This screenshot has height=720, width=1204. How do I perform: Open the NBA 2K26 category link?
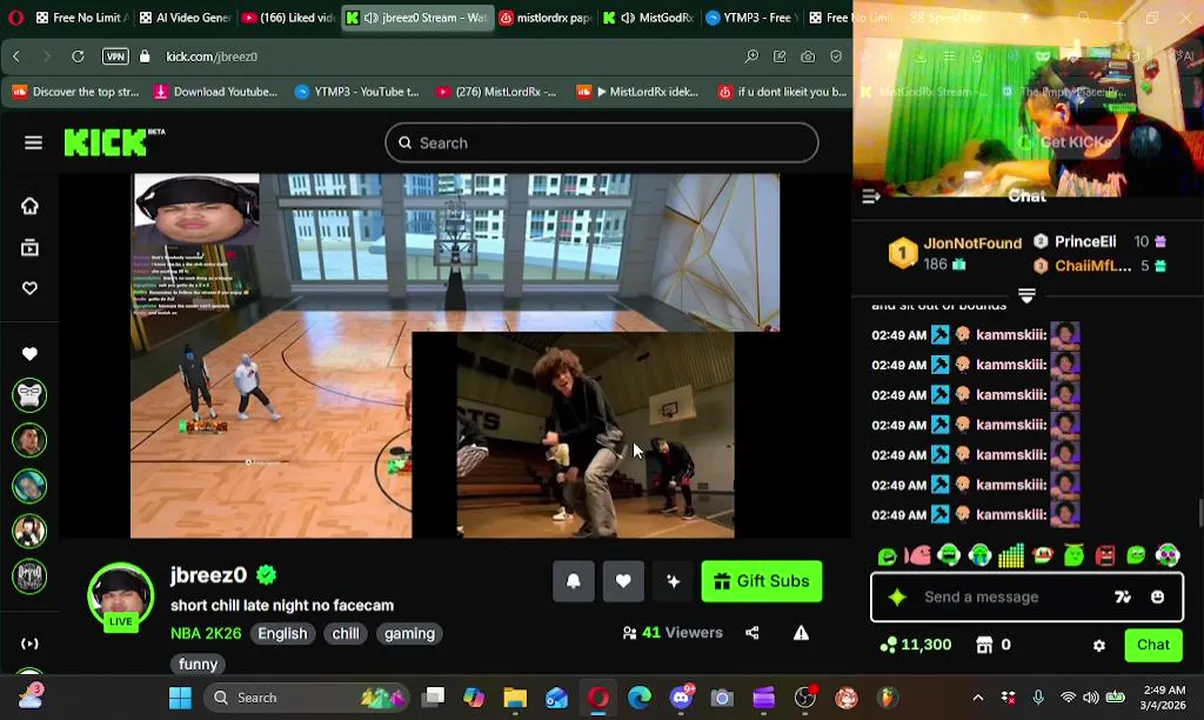[x=206, y=633]
